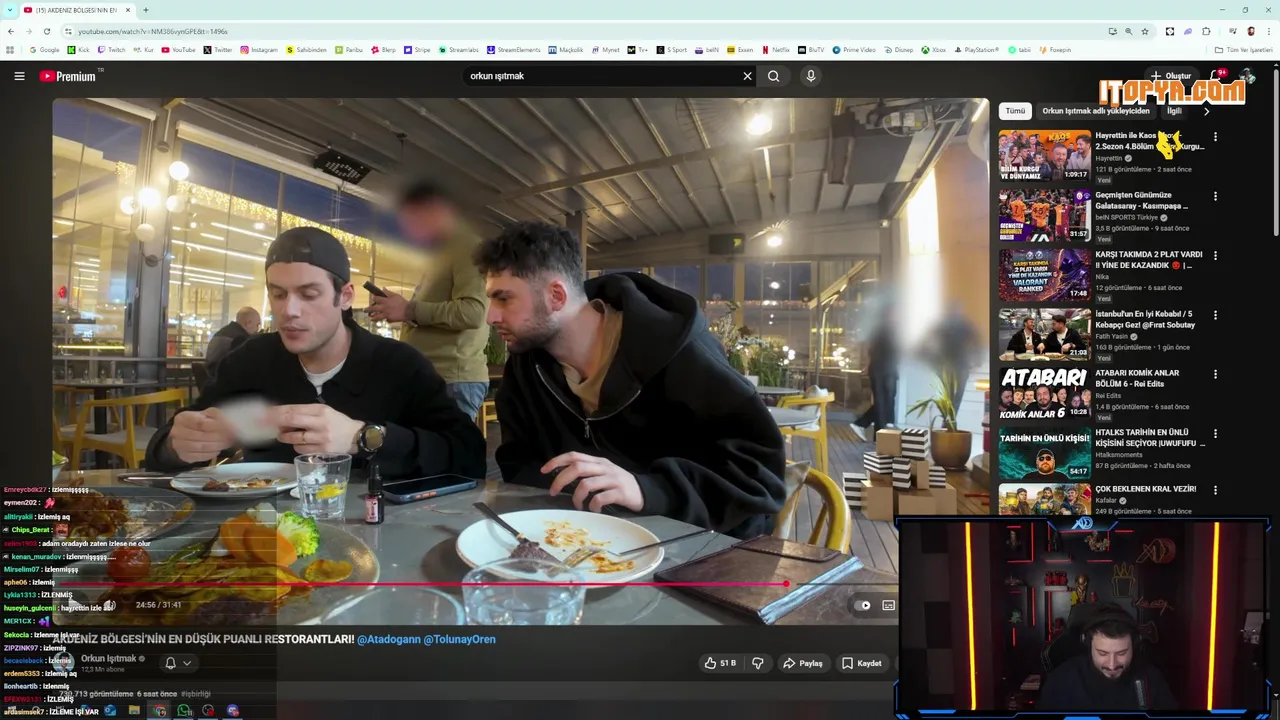Open WhatsApp from the Windows taskbar
Image resolution: width=1280 pixels, height=720 pixels.
[184, 711]
